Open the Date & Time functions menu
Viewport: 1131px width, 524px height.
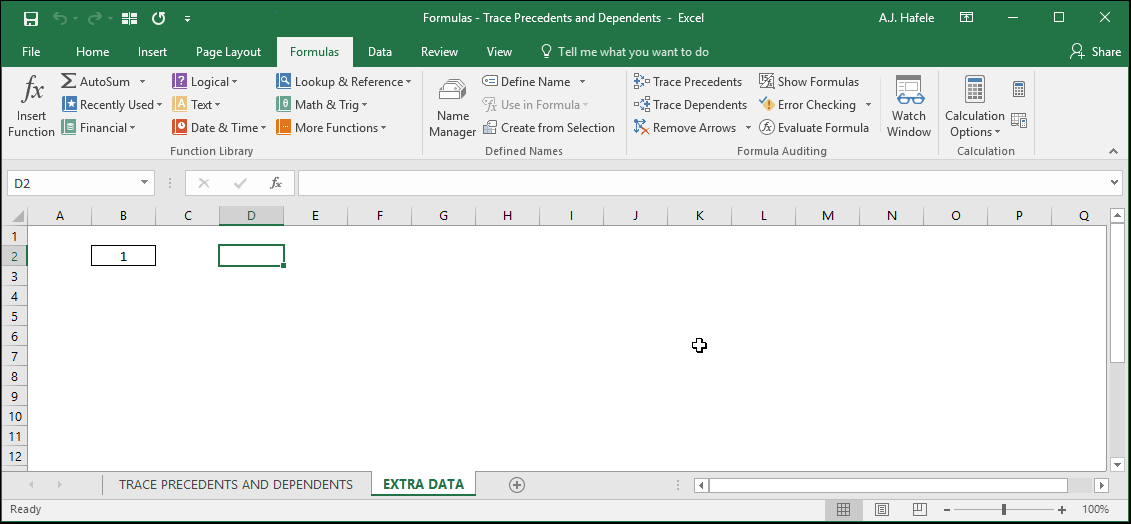(219, 128)
